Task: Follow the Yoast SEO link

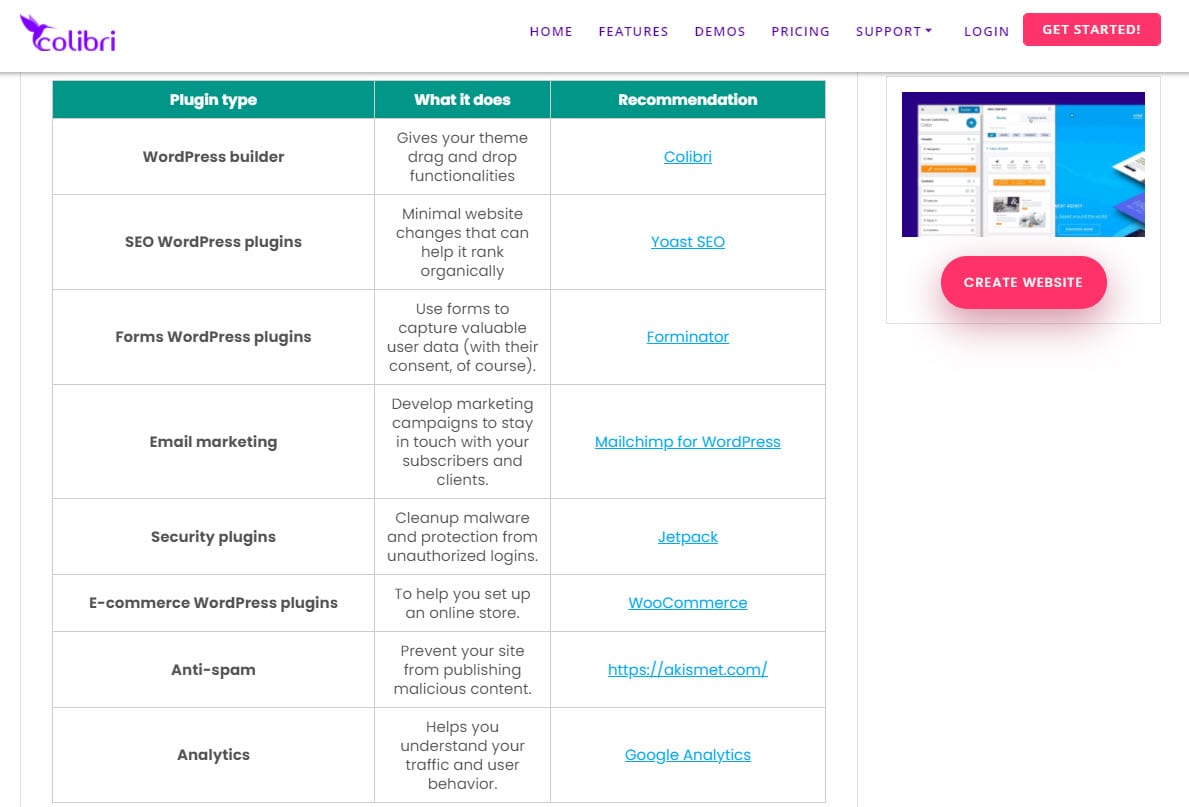Action: pos(687,241)
